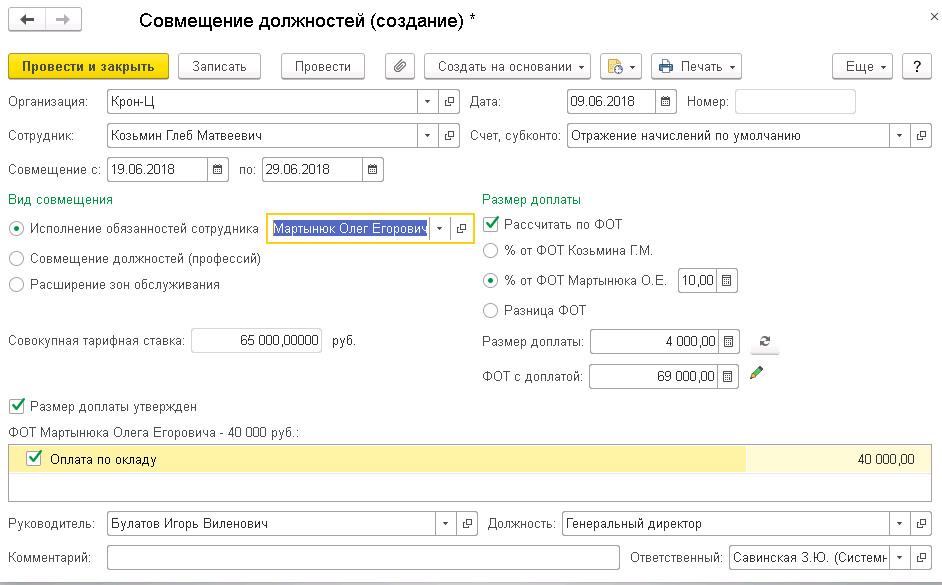Image resolution: width=942 pixels, height=585 pixels.
Task: Open the Сотрудник record in a new form
Action: [x=449, y=136]
